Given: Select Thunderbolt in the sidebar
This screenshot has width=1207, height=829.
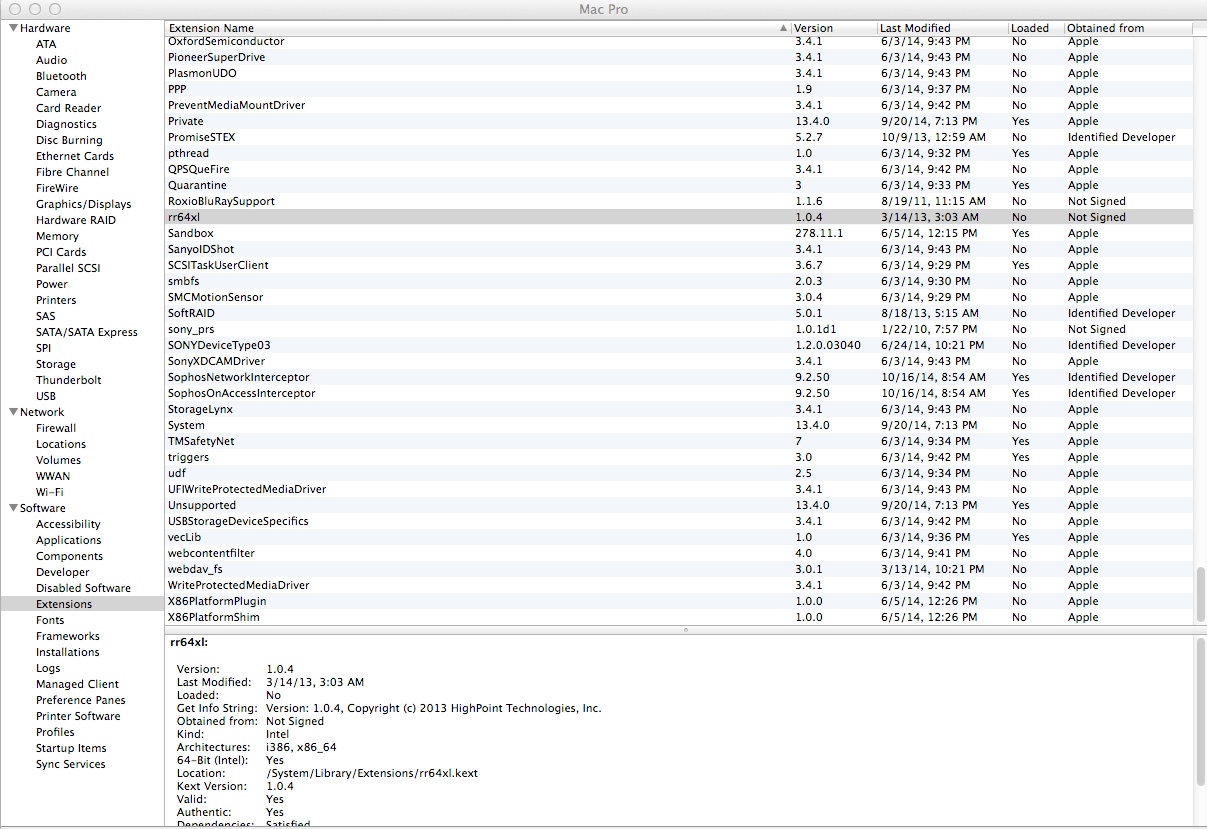Looking at the screenshot, I should coord(69,380).
